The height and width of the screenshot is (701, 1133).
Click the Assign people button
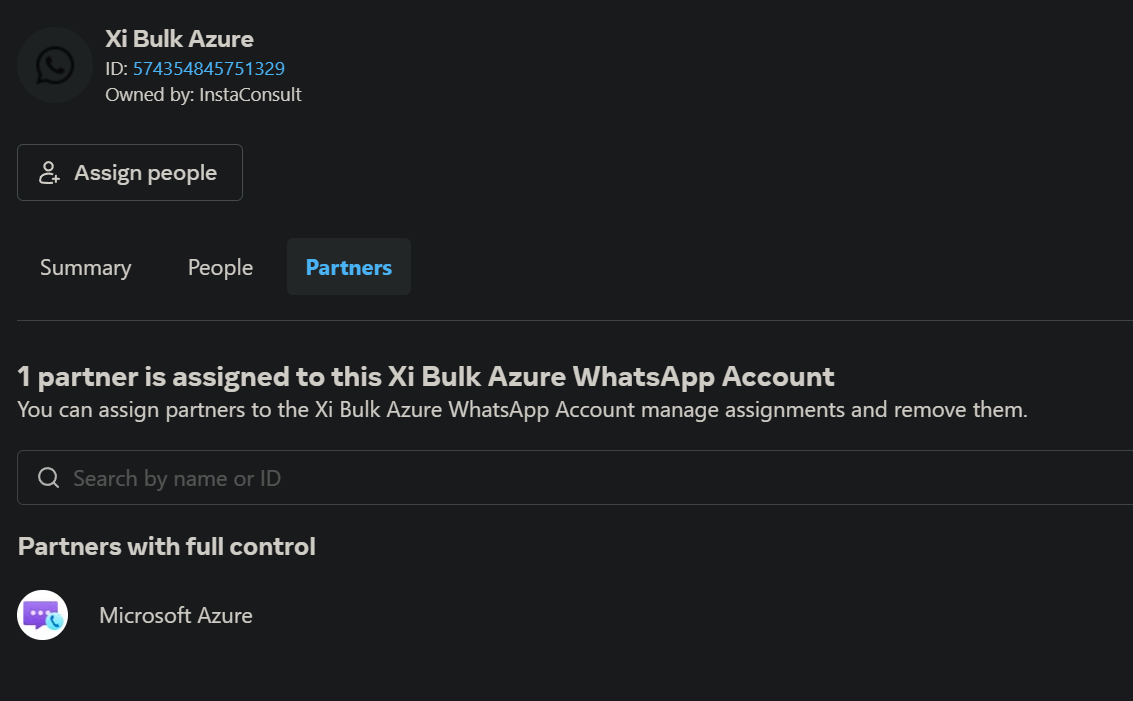click(130, 173)
